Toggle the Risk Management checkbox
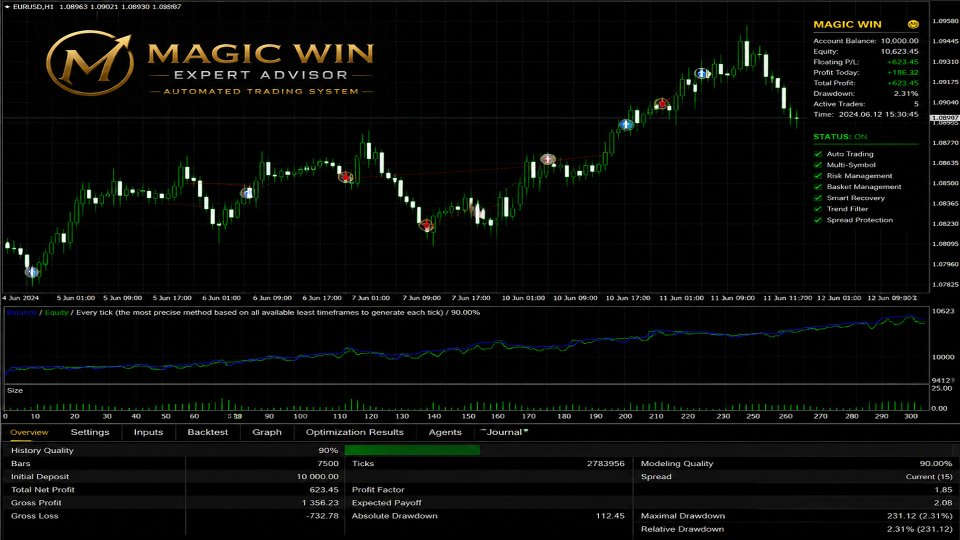 [818, 176]
